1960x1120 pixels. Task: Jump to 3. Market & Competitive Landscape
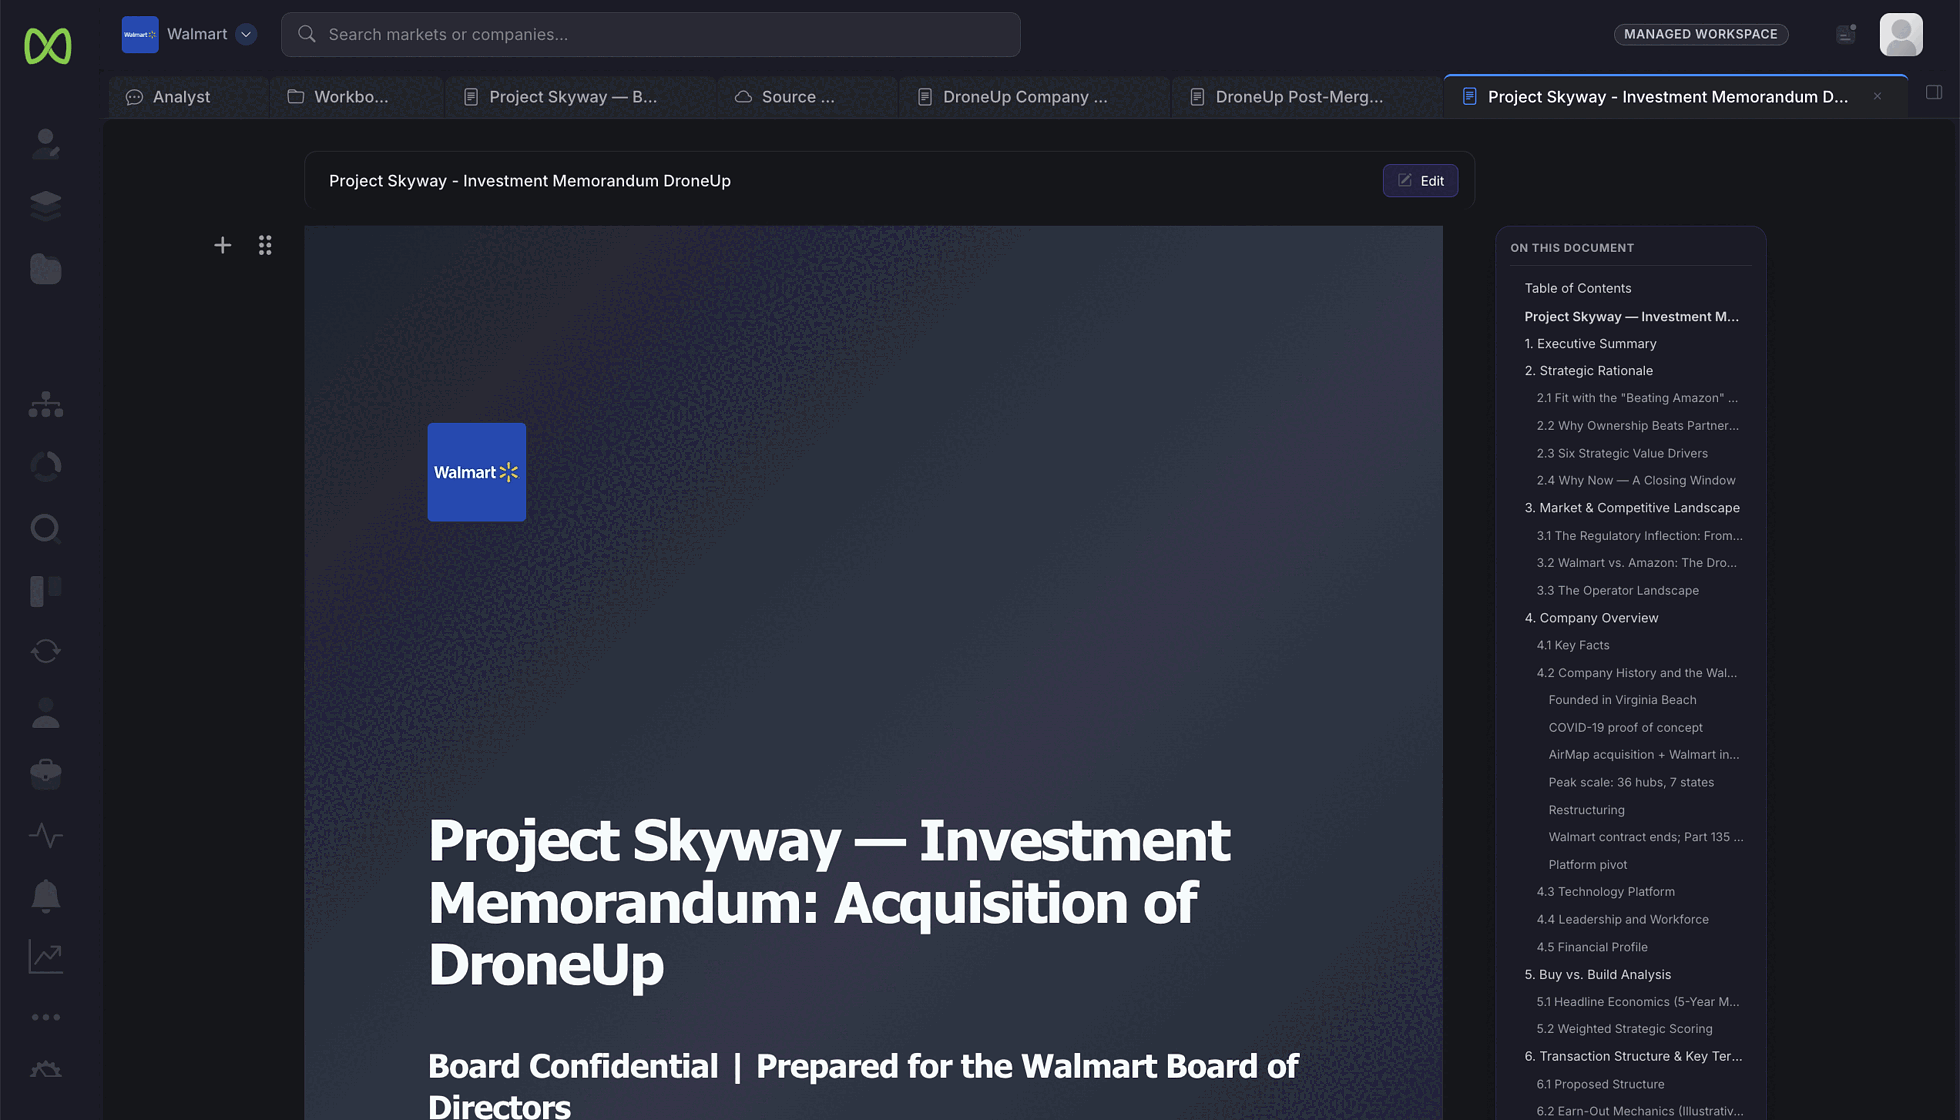[x=1632, y=507]
